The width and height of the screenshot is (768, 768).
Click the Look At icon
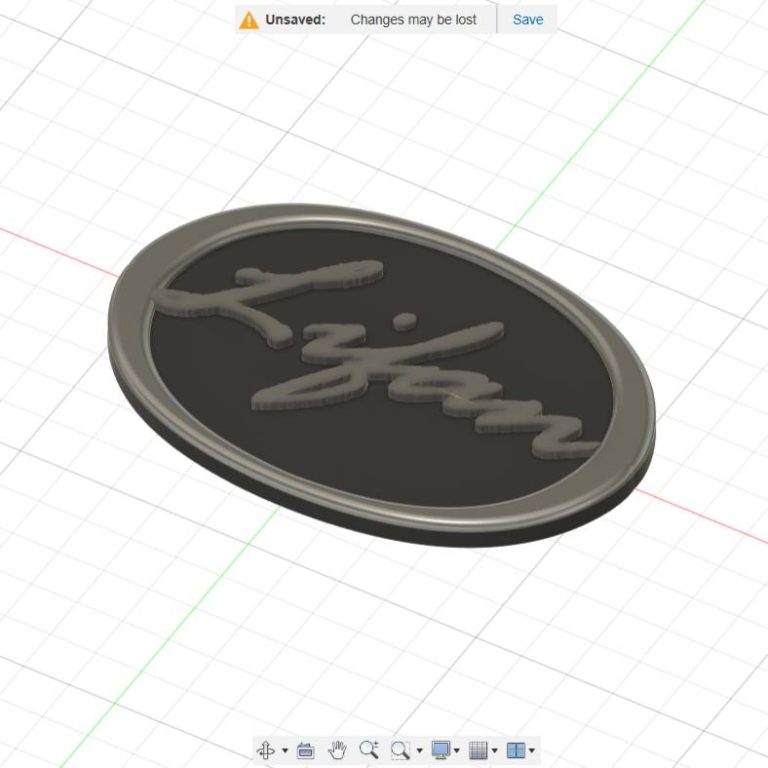click(x=306, y=749)
